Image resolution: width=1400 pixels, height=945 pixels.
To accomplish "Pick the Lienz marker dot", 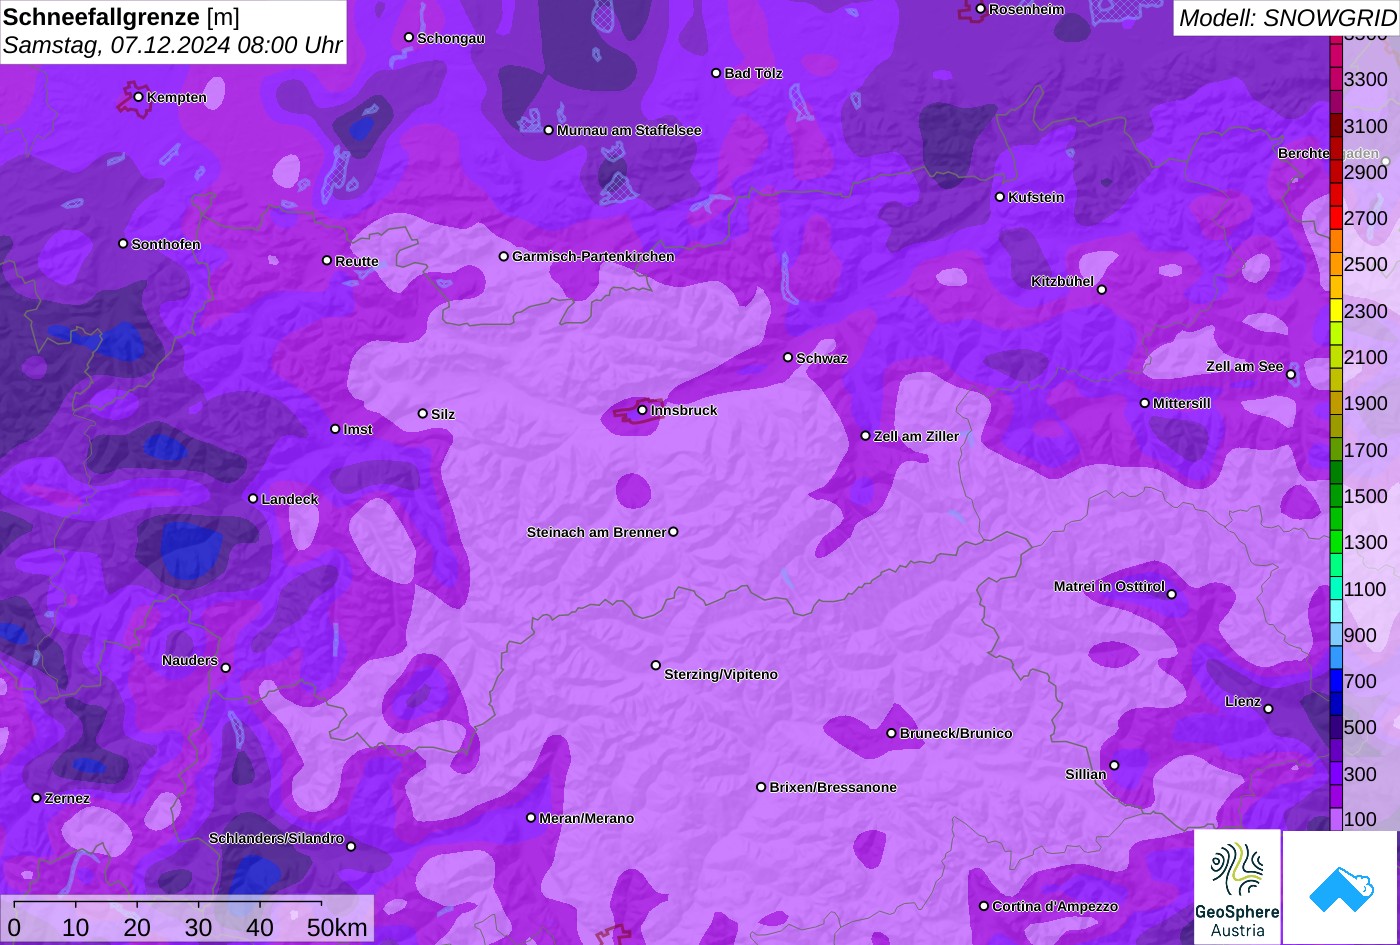I will (1268, 709).
